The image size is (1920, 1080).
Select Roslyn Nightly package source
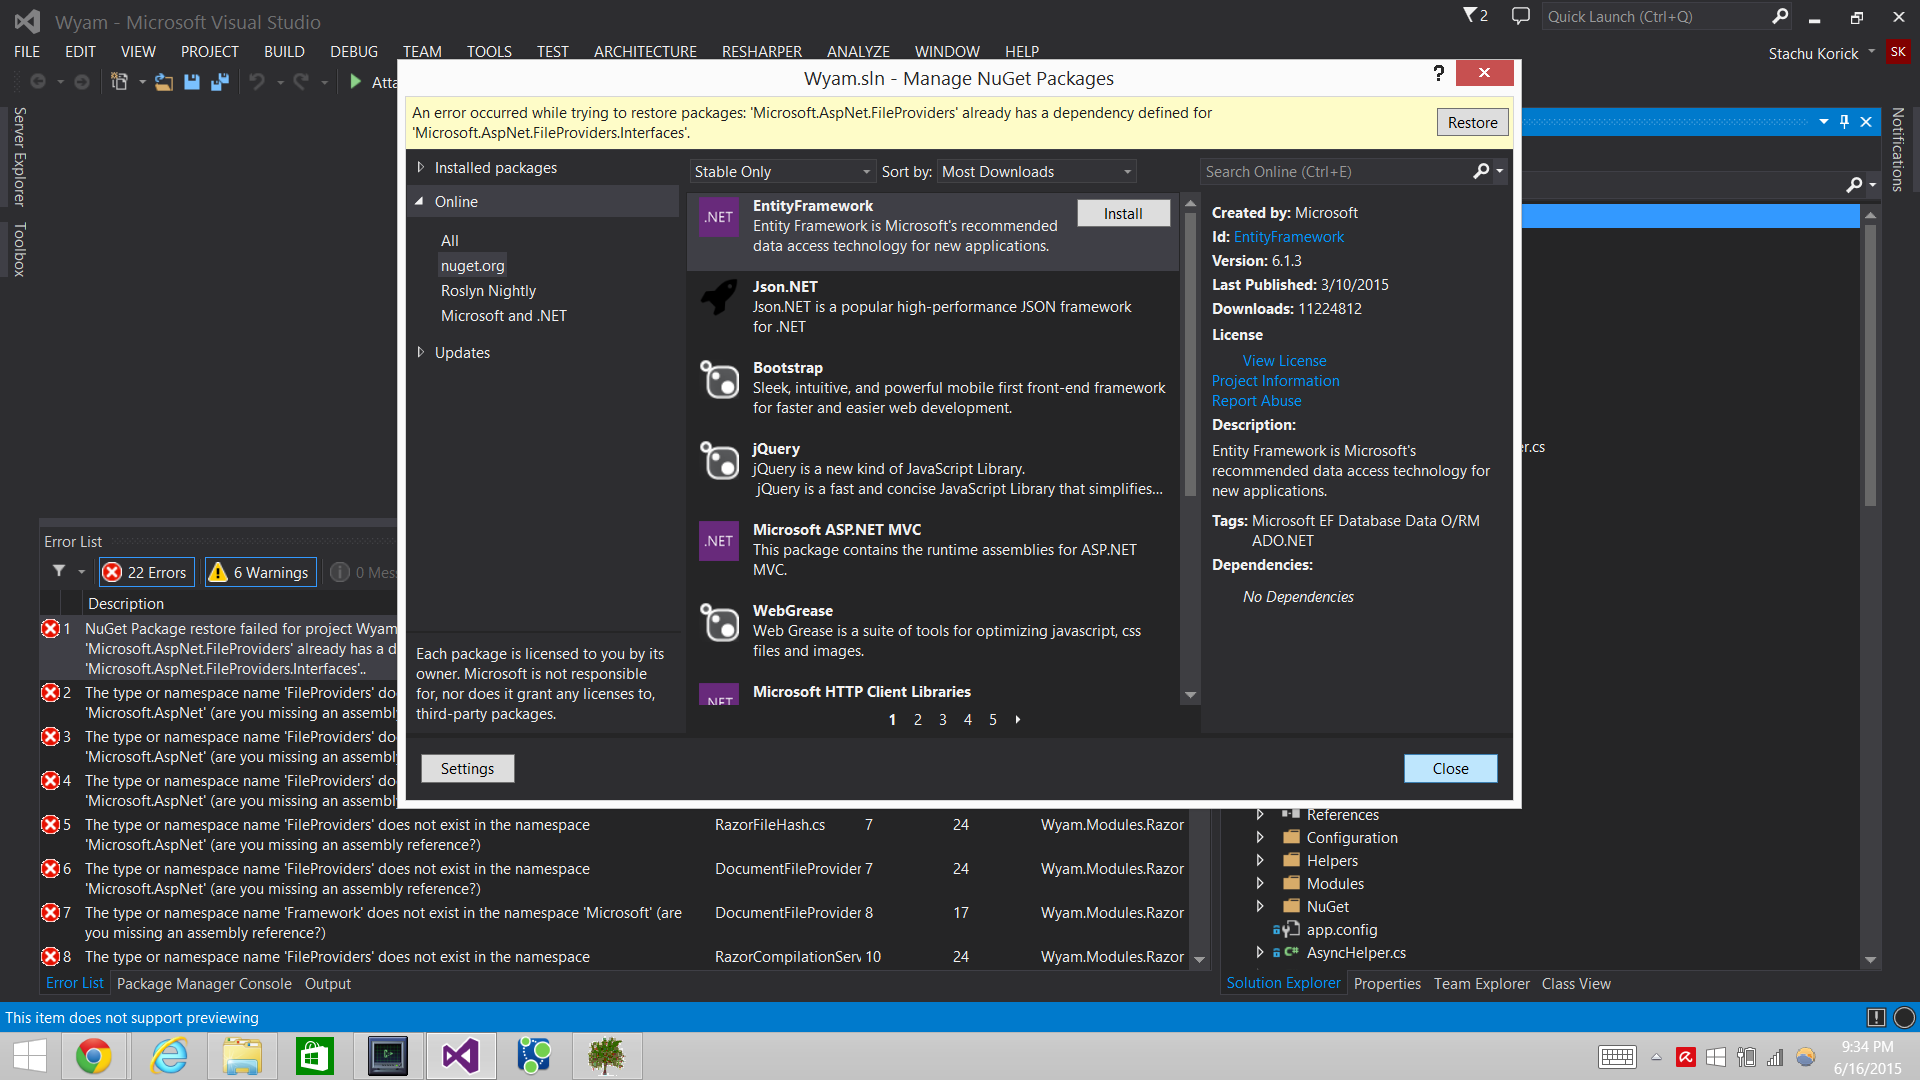point(488,290)
